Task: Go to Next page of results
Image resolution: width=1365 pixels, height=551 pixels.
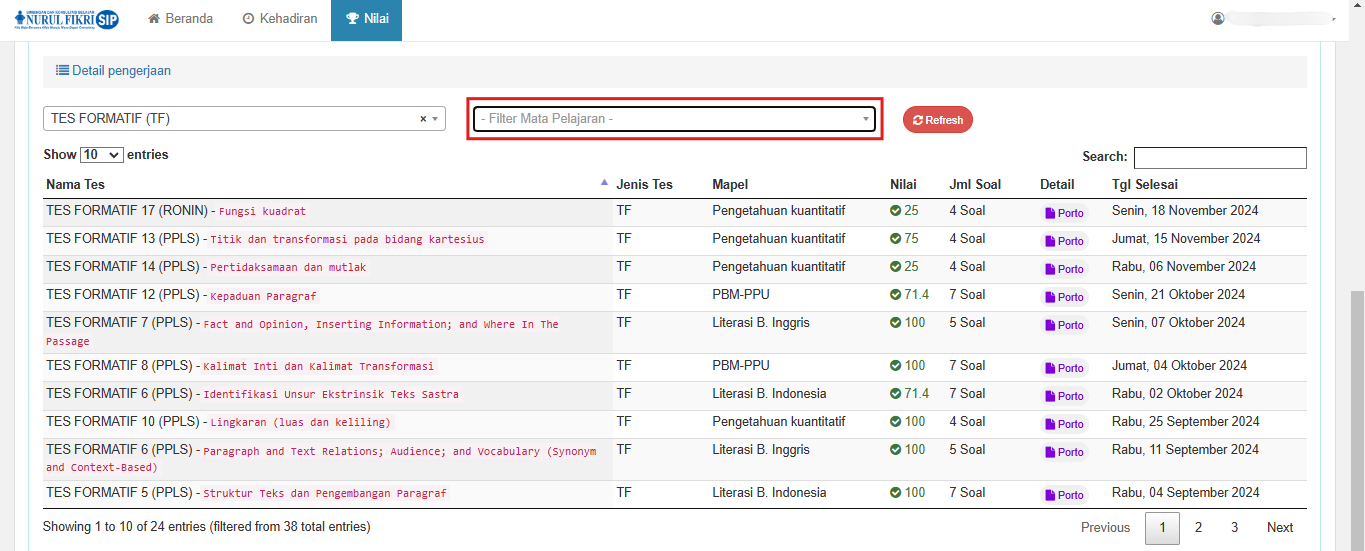Action: pos(1279,528)
